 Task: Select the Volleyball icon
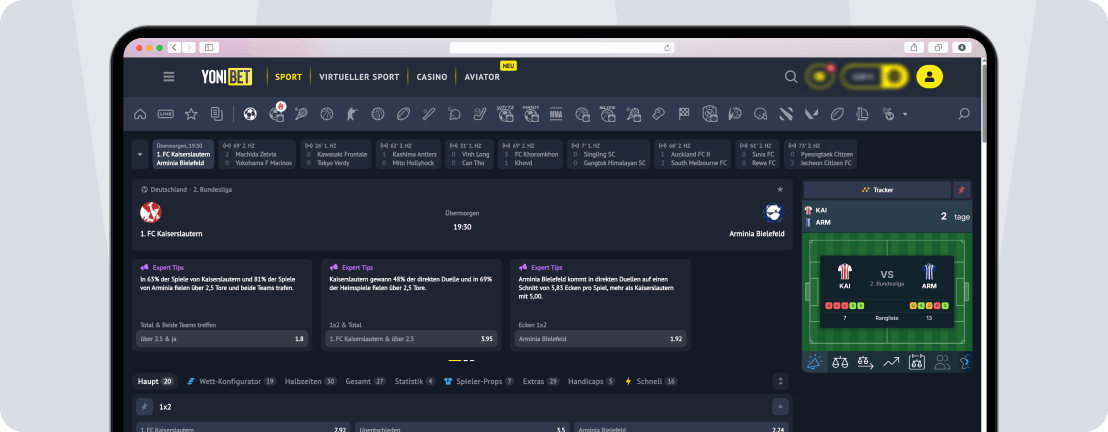pos(378,114)
